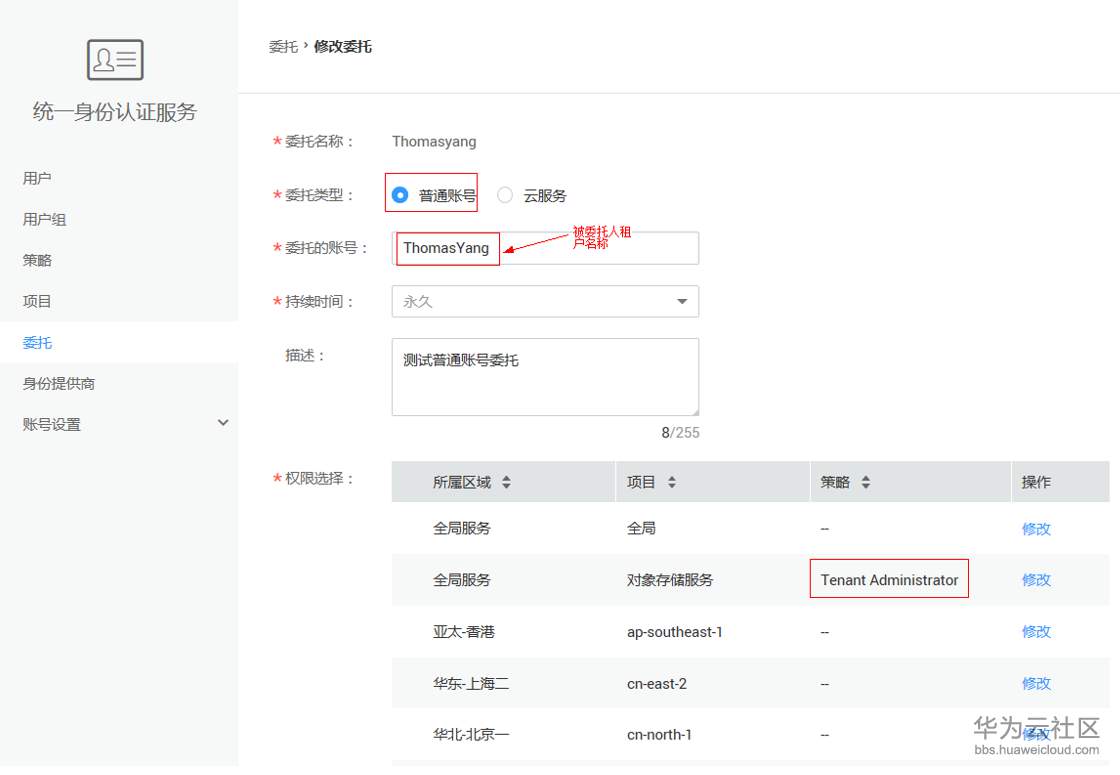Viewport: 1120px width, 775px height.
Task: Open the 持续时间 dropdown showing 永久
Action: coord(545,301)
